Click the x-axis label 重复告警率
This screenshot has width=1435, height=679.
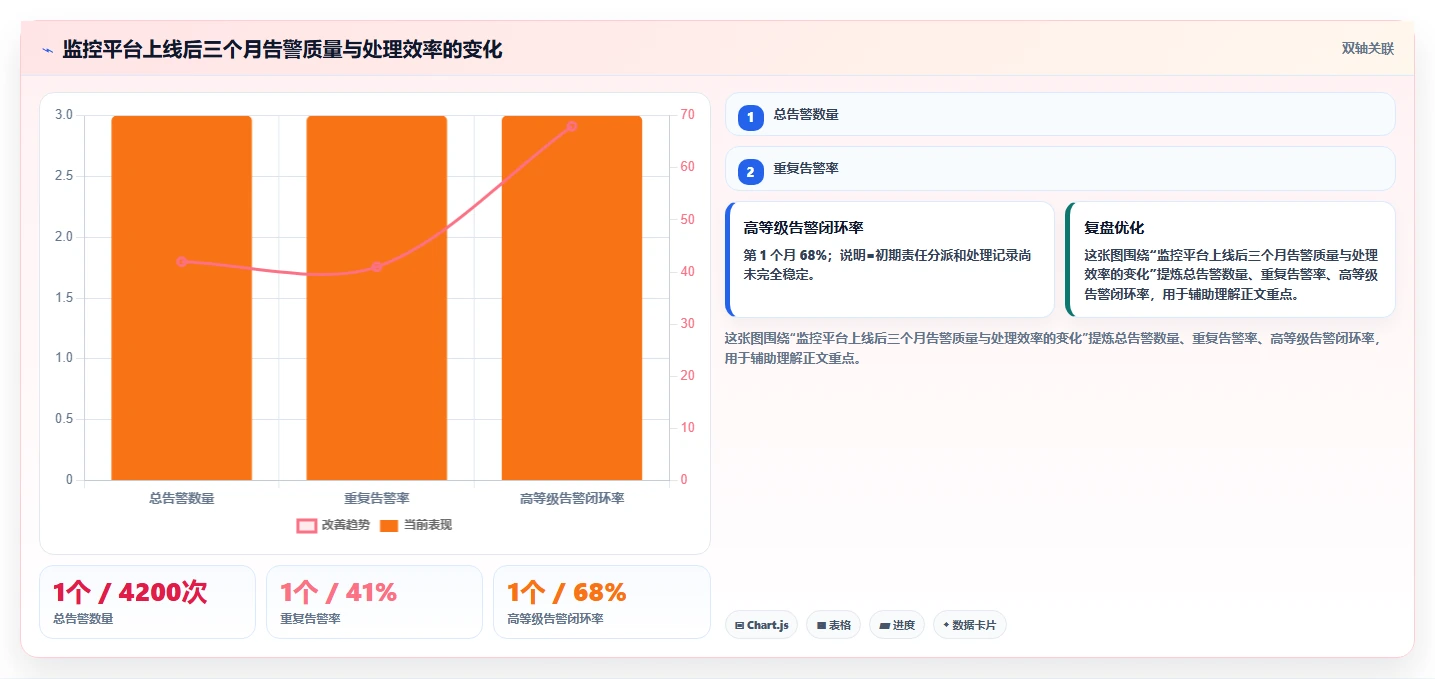pyautogui.click(x=377, y=498)
